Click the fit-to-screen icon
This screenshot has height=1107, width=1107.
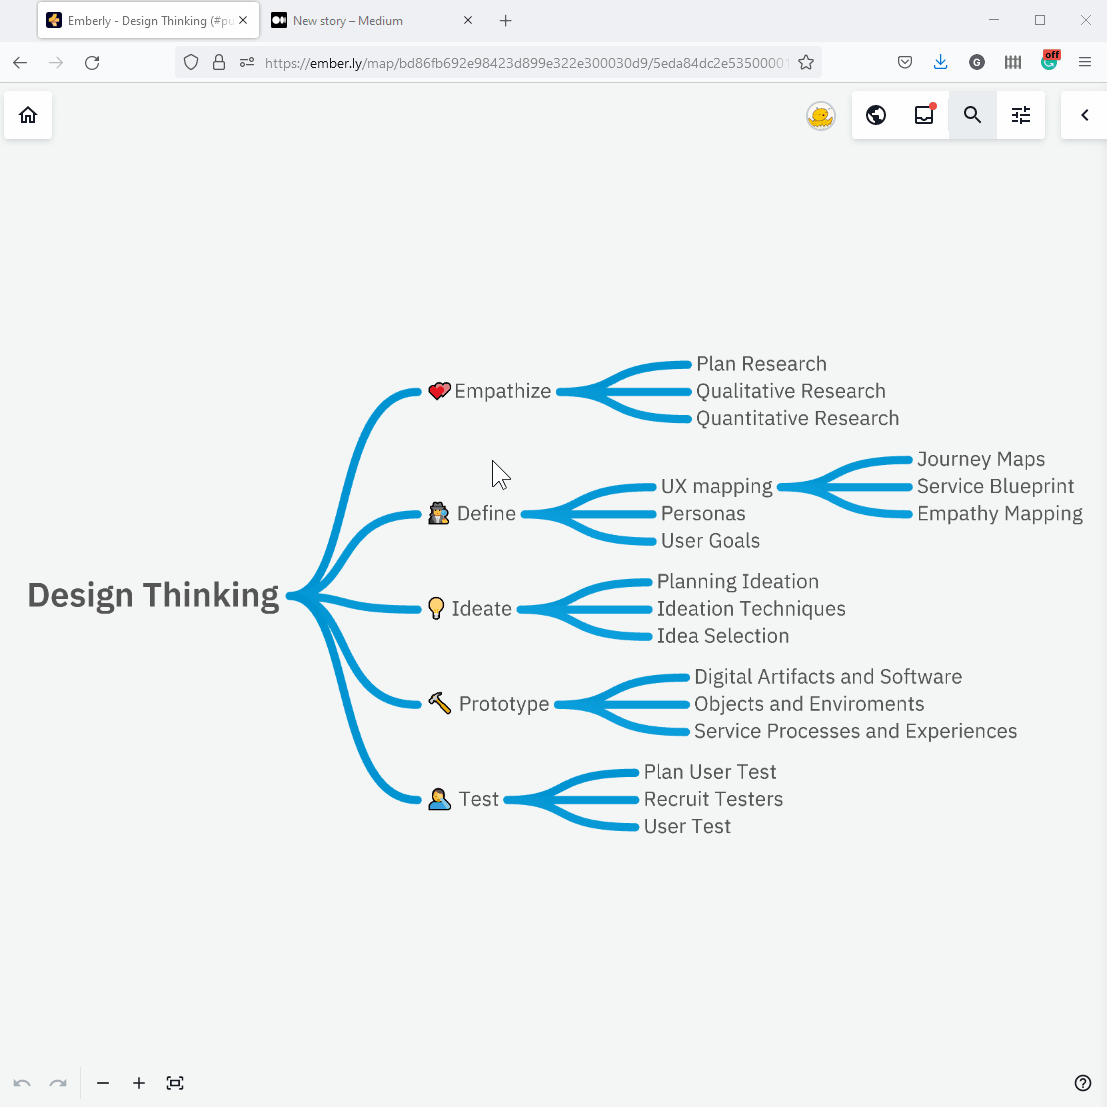pyautogui.click(x=175, y=1083)
